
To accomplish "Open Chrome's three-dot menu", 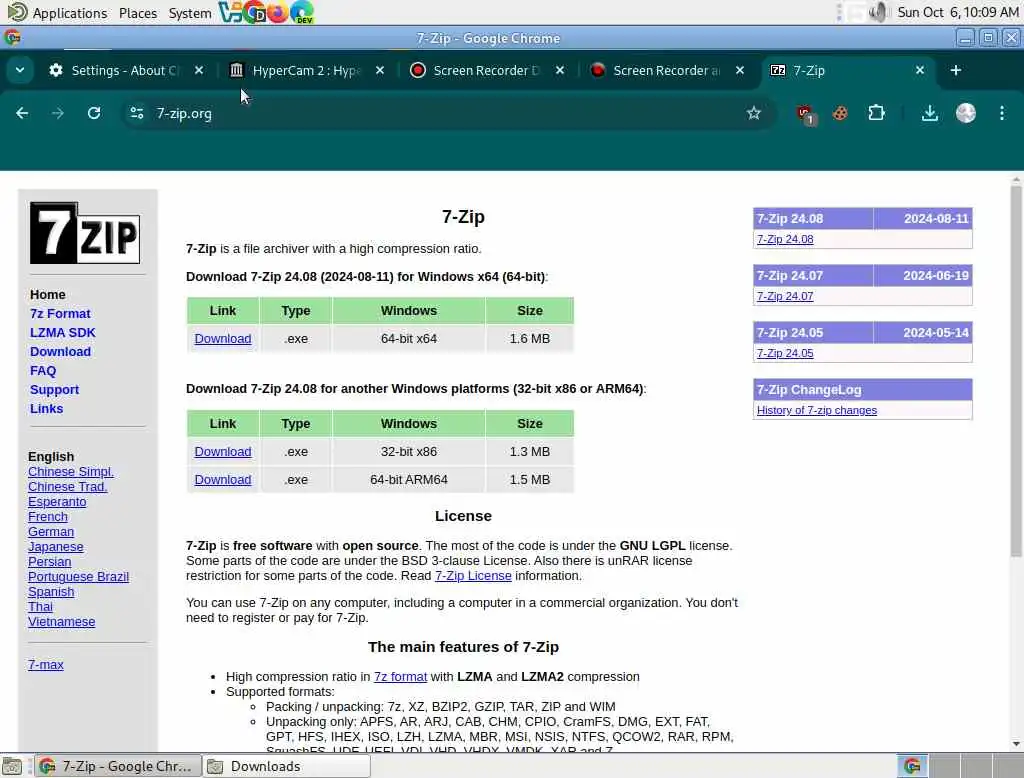I will 1002,113.
